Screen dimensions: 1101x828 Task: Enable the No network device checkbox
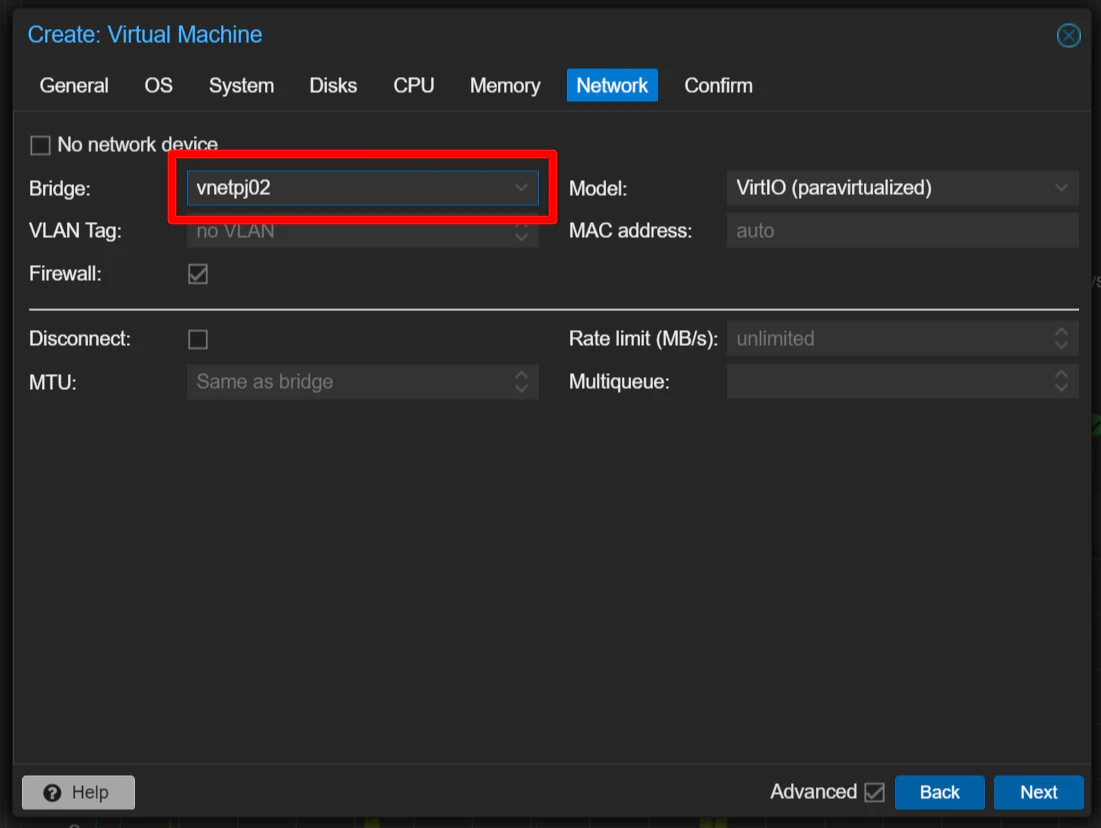(40, 145)
